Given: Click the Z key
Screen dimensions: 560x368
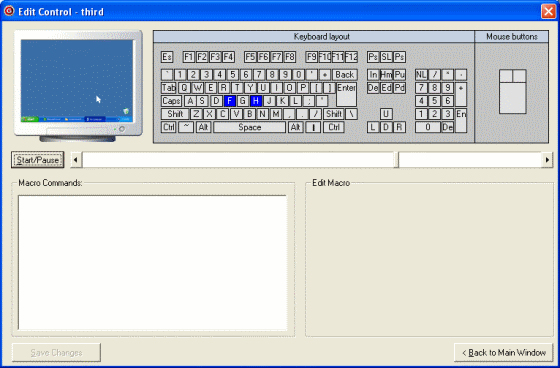Looking at the screenshot, I should coord(196,114).
